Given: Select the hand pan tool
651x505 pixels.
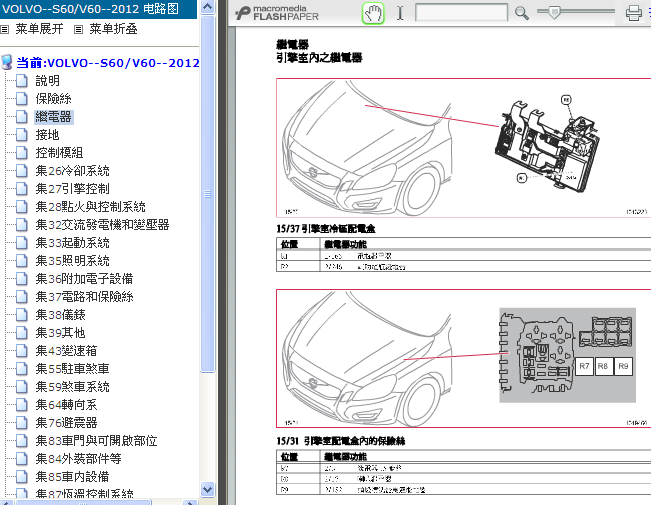Looking at the screenshot, I should click(373, 13).
